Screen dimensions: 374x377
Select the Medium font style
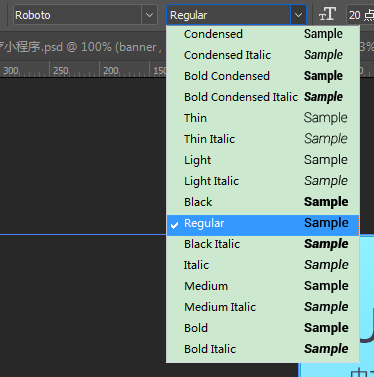coord(263,286)
